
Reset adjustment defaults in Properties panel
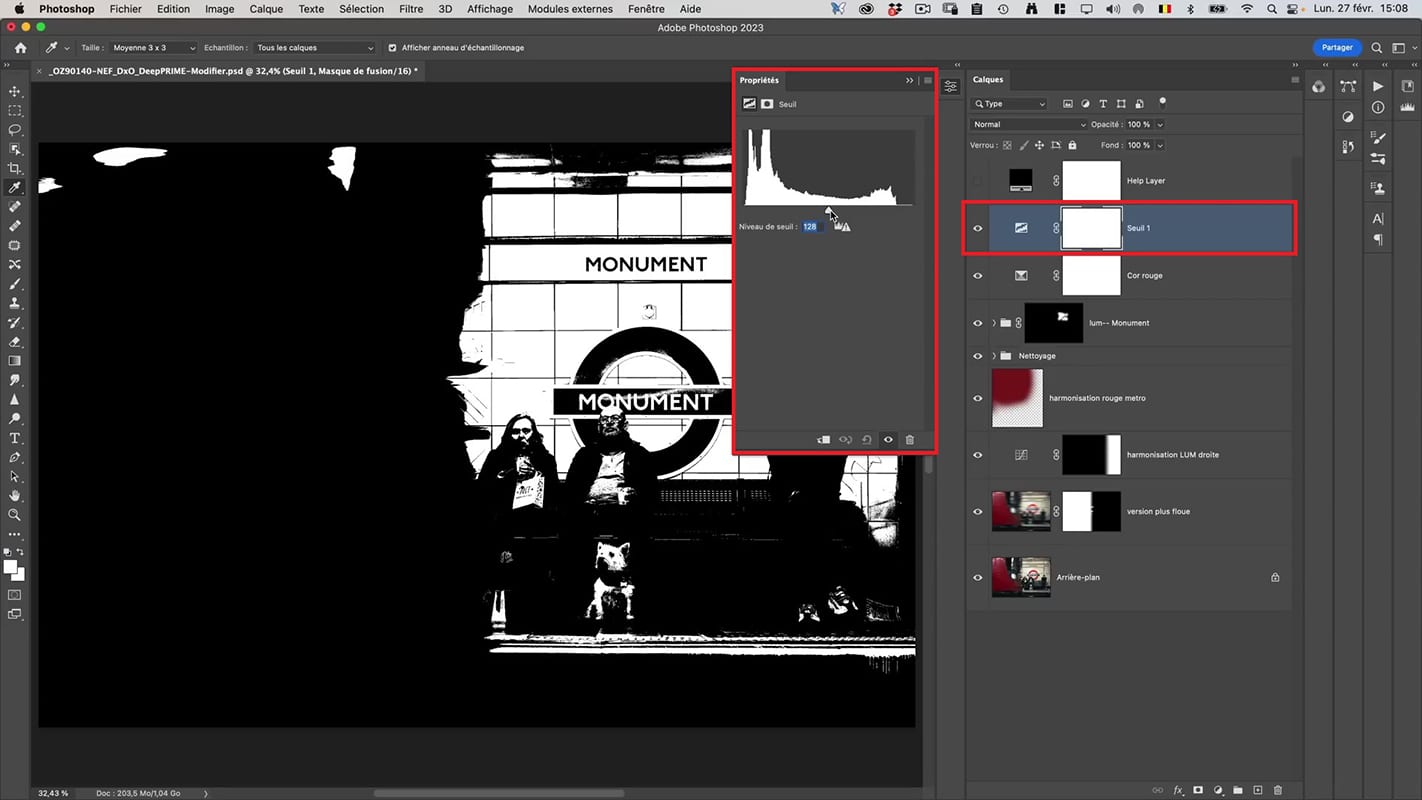point(867,440)
